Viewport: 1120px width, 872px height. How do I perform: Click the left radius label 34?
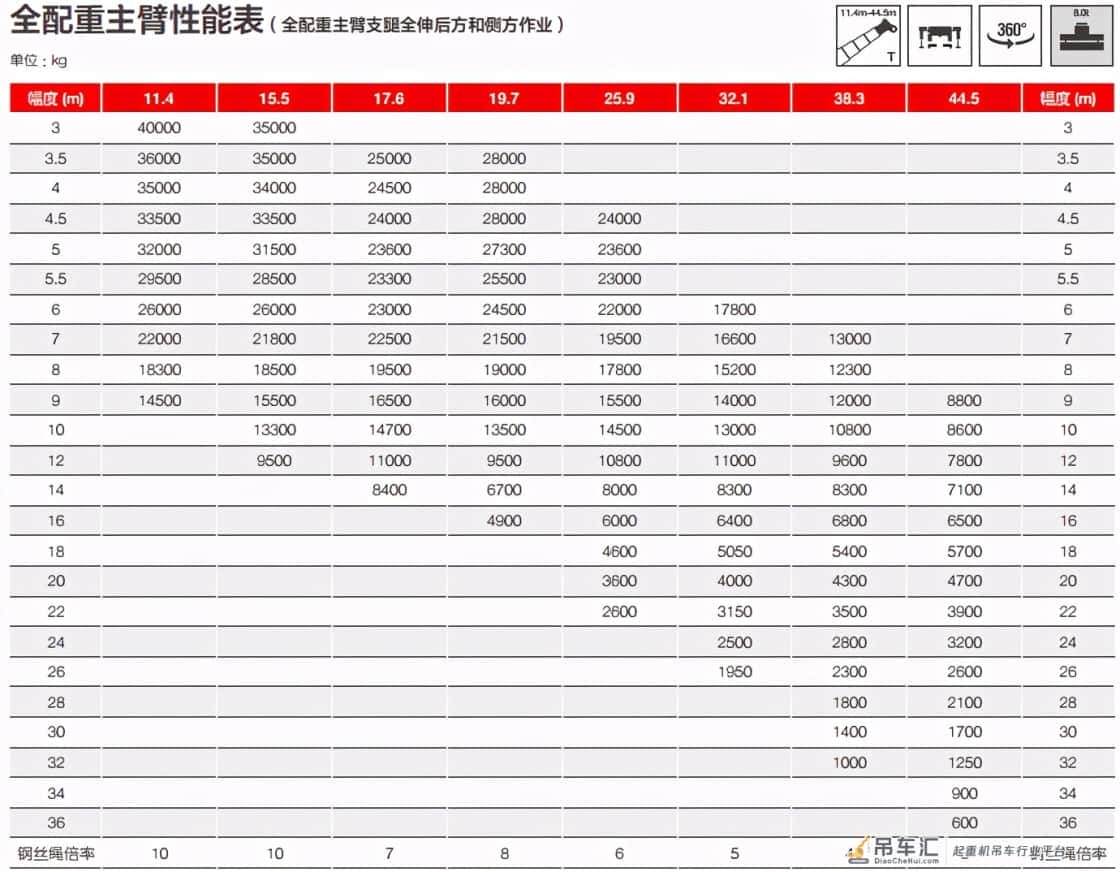pyautogui.click(x=56, y=793)
